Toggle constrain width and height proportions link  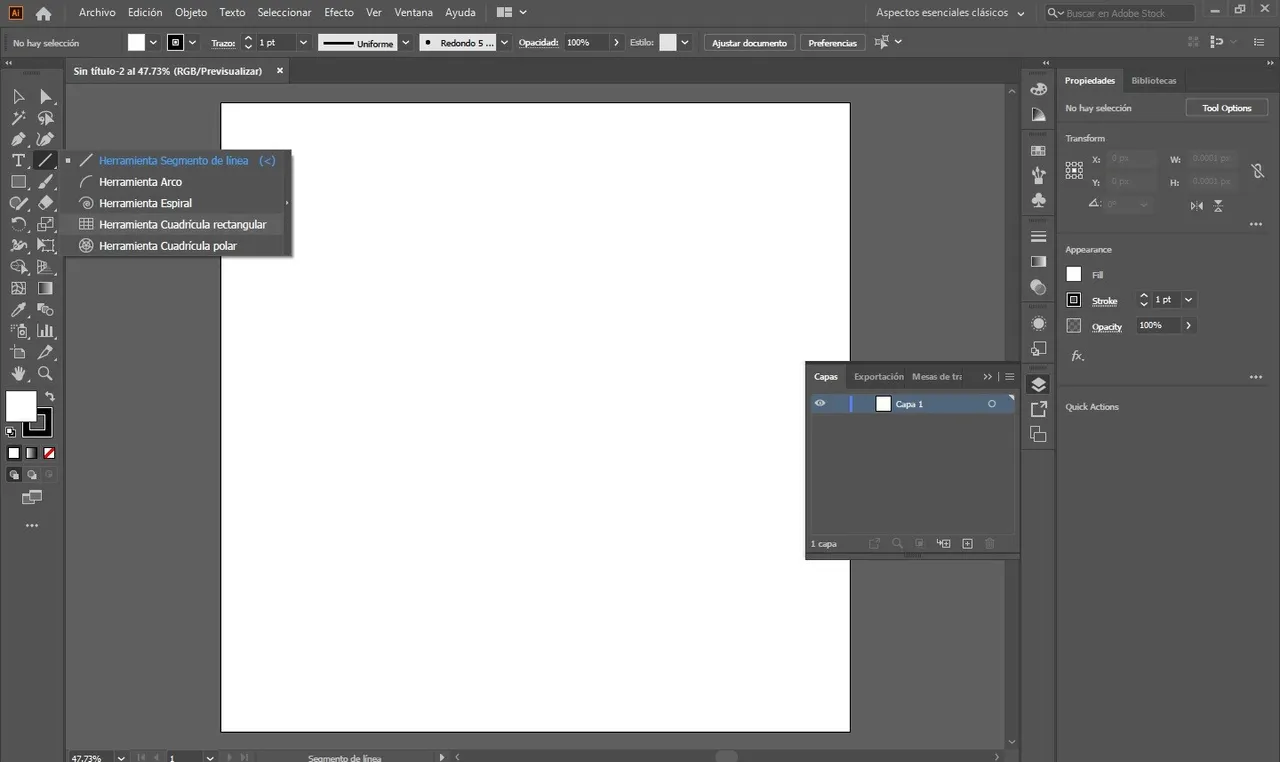tap(1258, 171)
